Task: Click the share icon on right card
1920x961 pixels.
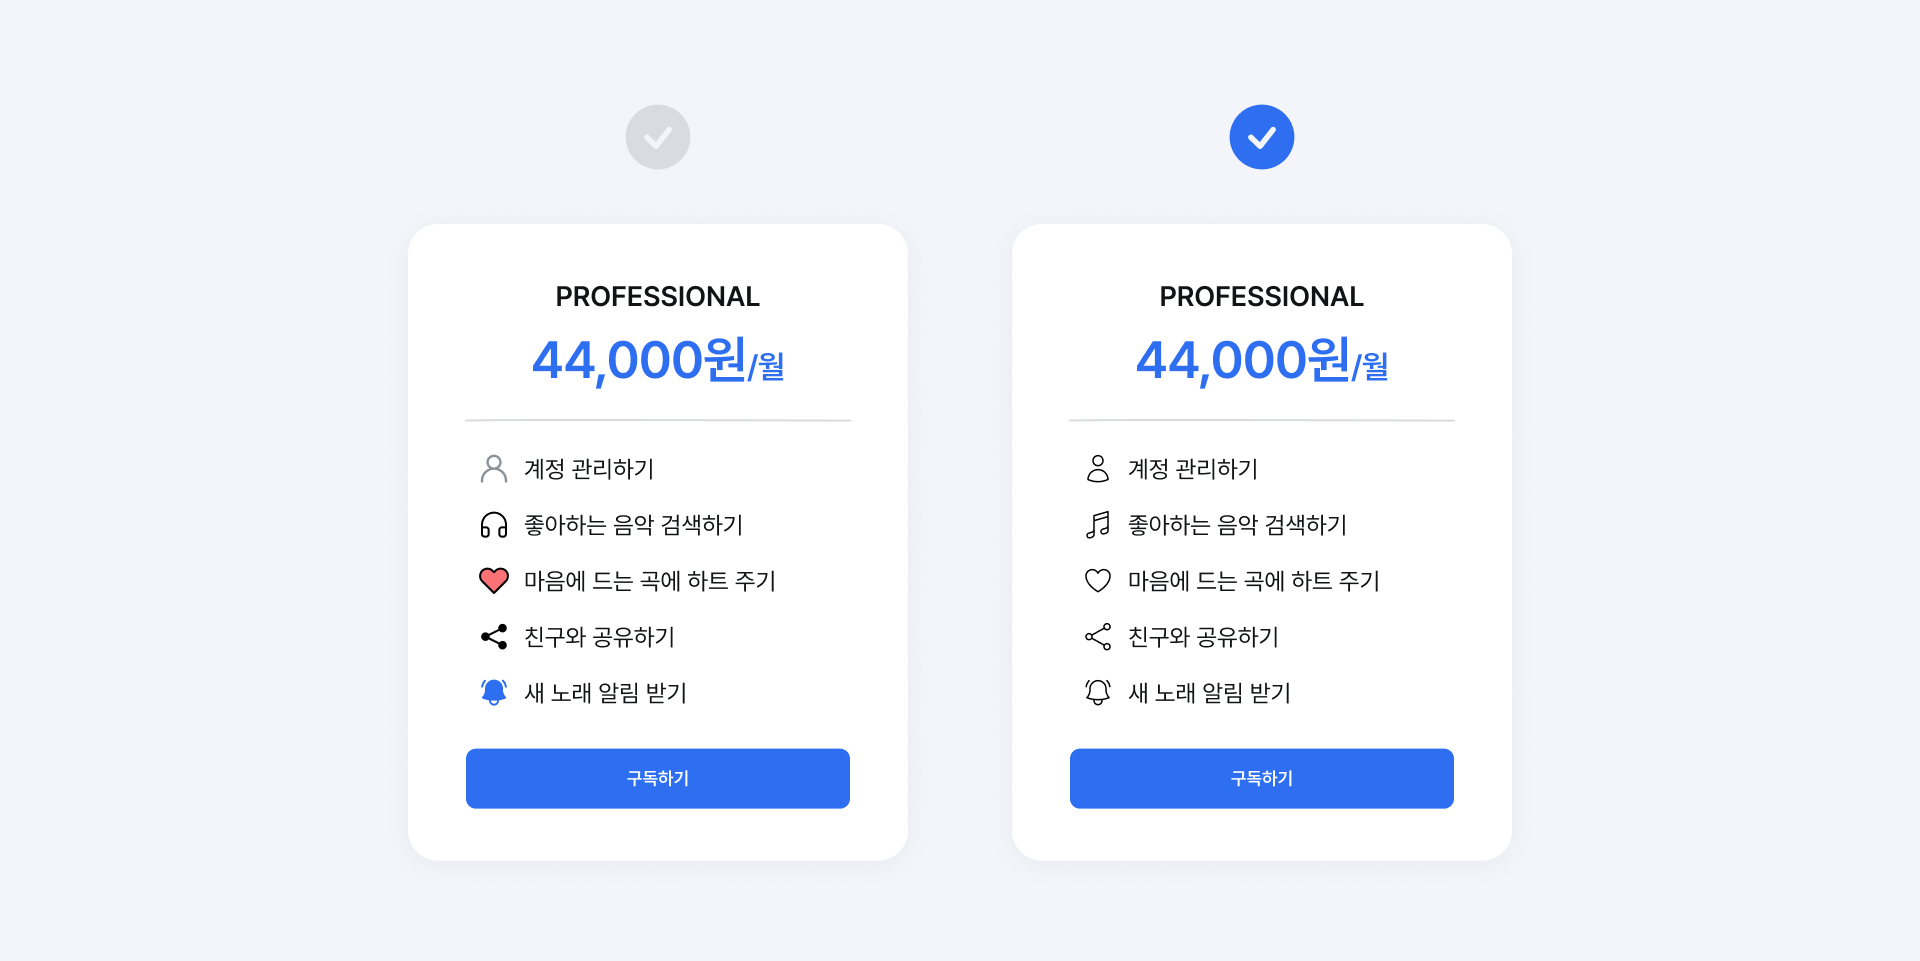Action: point(1097,636)
